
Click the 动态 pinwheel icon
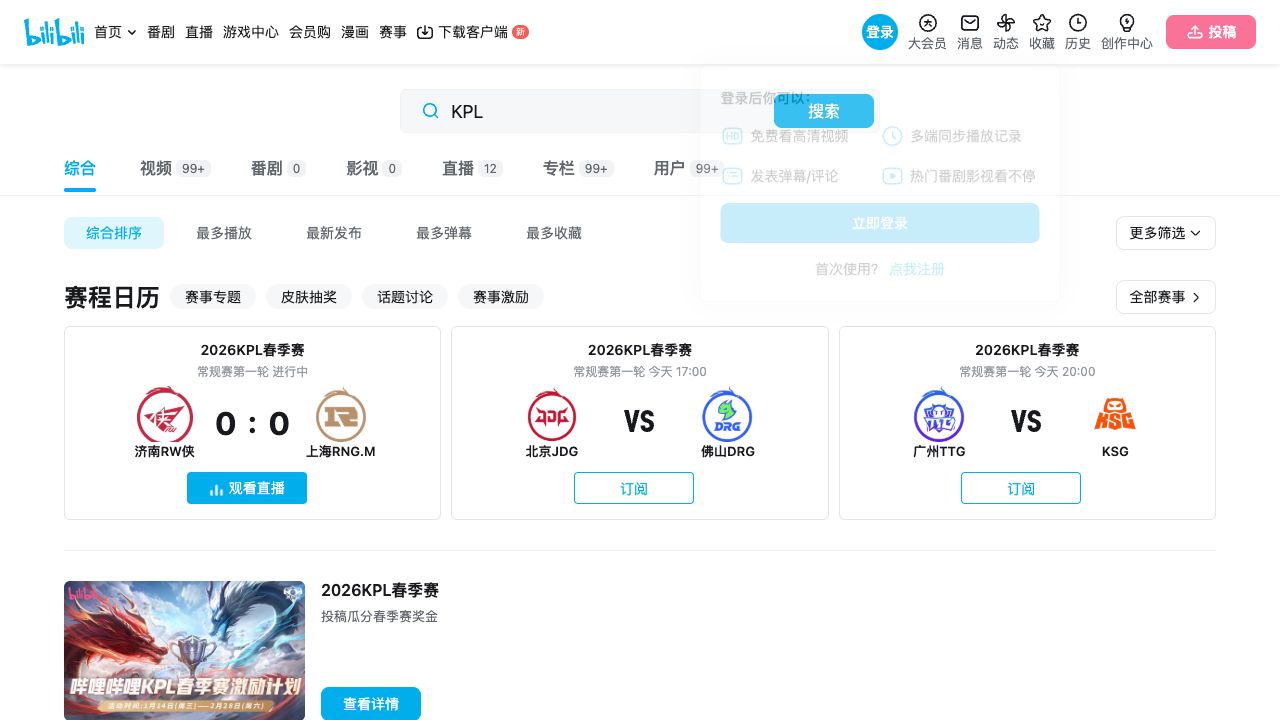click(x=1006, y=23)
